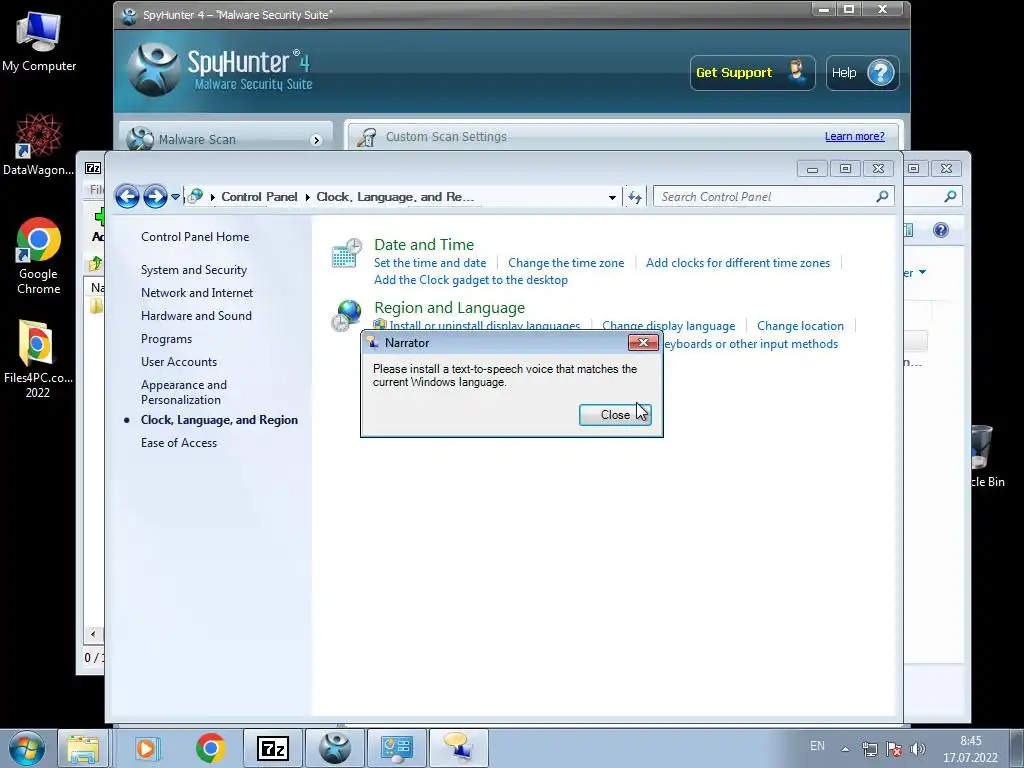The width and height of the screenshot is (1024, 768).
Task: Select Clock, Language, and Region breadcrumb
Action: coord(395,197)
